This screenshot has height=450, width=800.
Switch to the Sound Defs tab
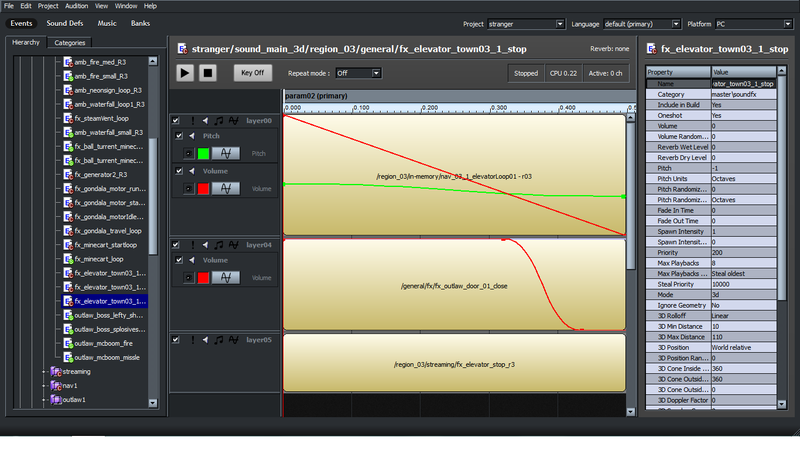[x=65, y=23]
